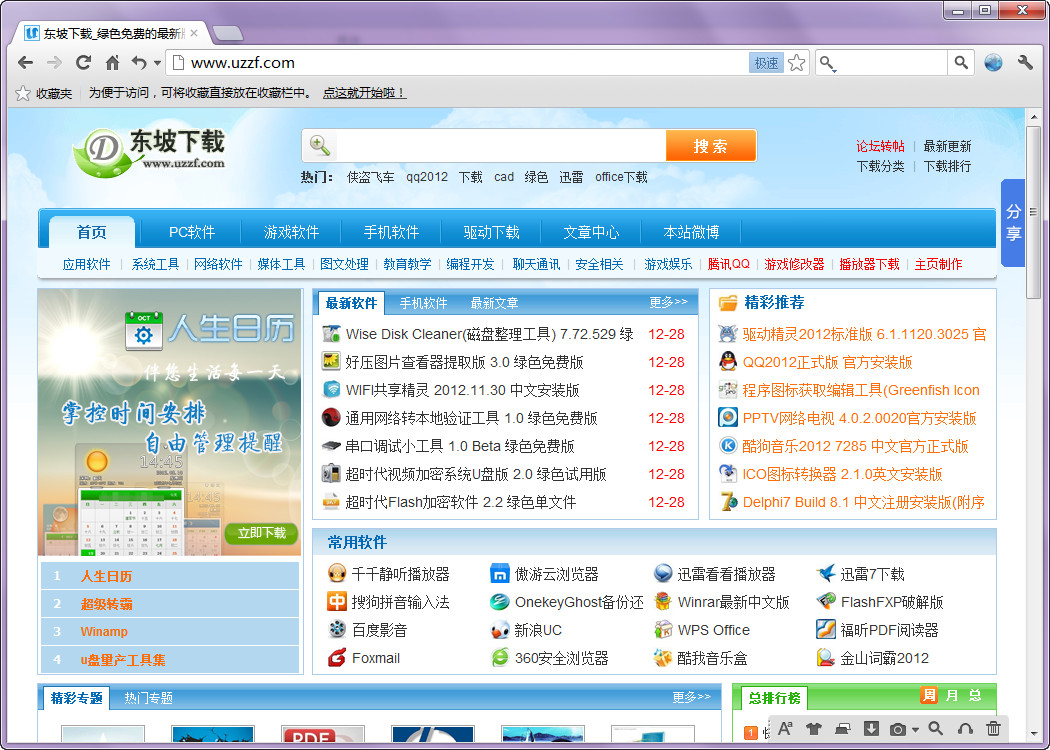The width and height of the screenshot is (1050, 750).
Task: Click the vertical scrollbar up arrow
Action: click(x=1033, y=116)
